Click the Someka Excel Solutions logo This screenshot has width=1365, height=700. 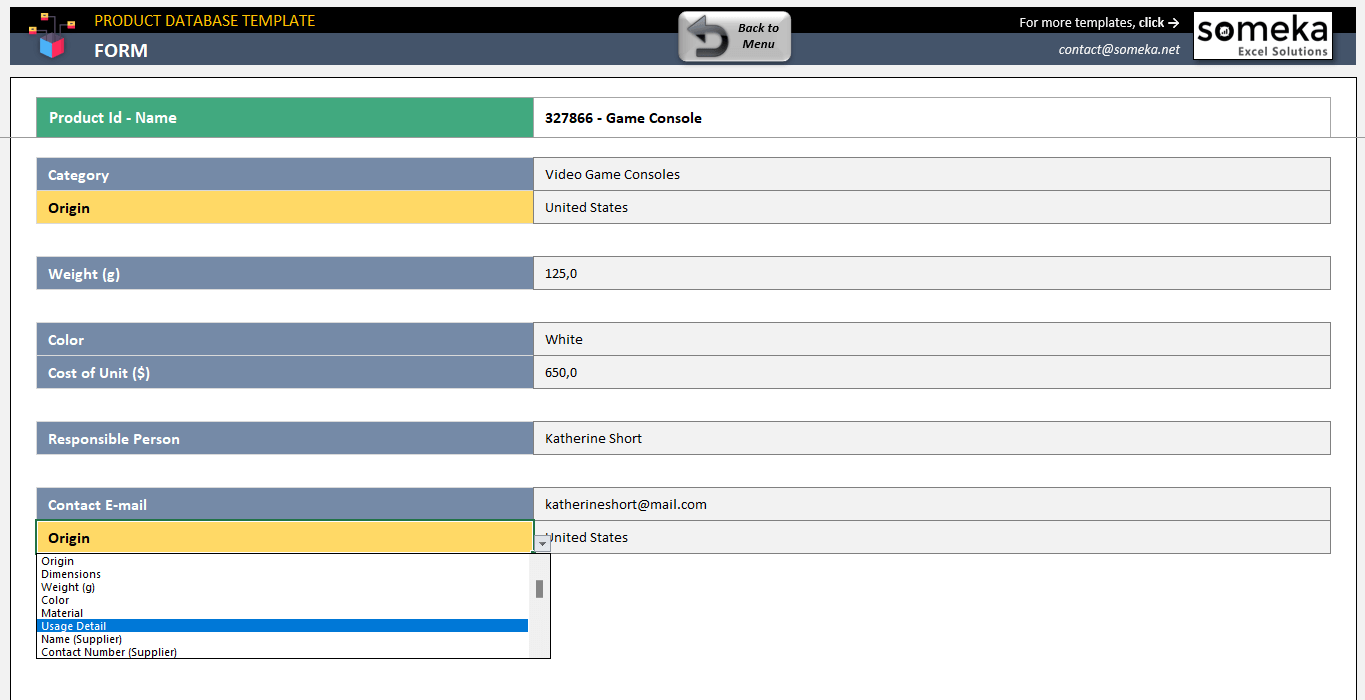point(1262,35)
